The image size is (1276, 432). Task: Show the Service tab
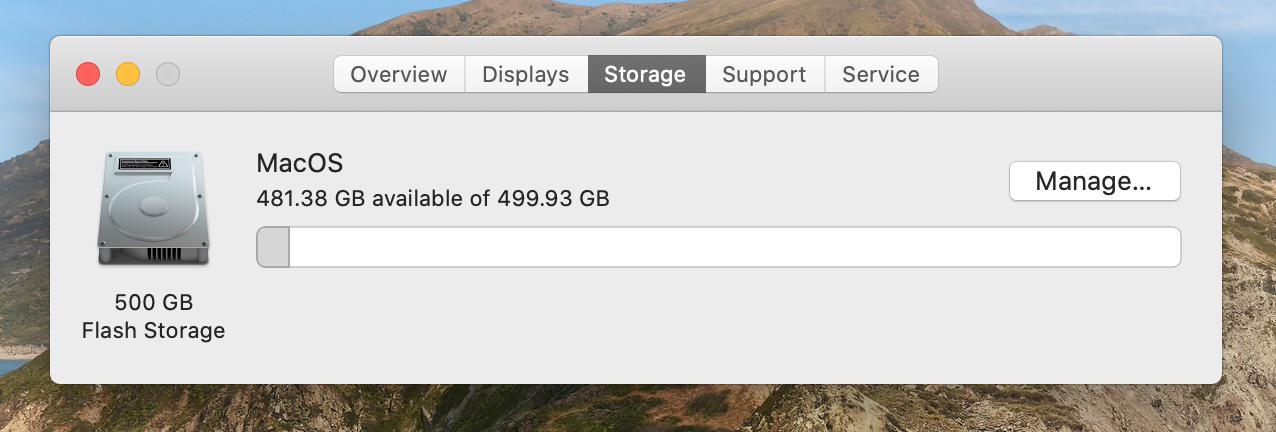tap(880, 74)
